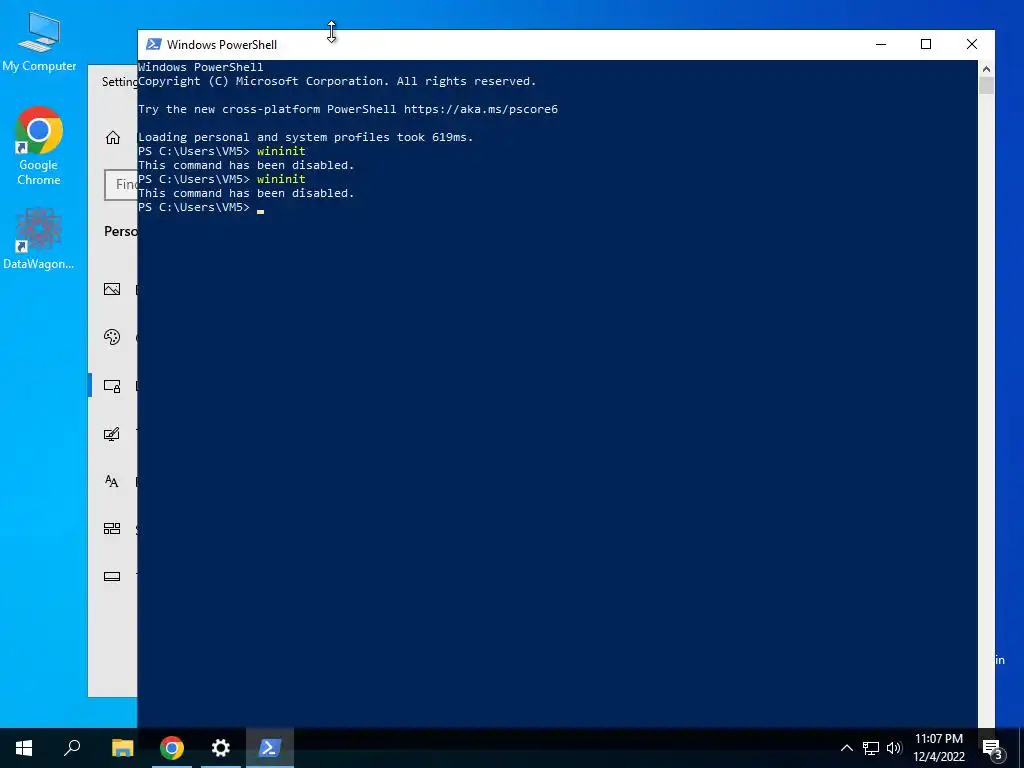Screen dimensions: 1024x768
Task: Click the second 'wininit' command text
Action: tap(281, 179)
